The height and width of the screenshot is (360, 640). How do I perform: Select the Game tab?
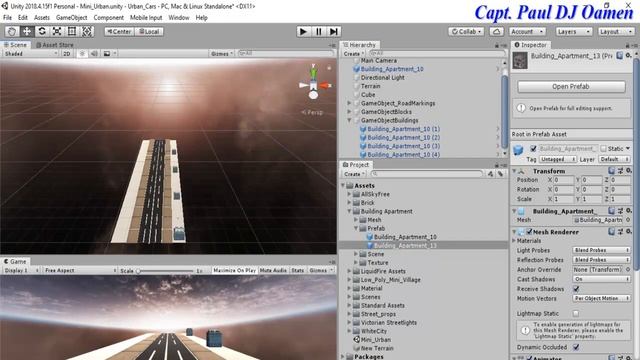coord(15,261)
